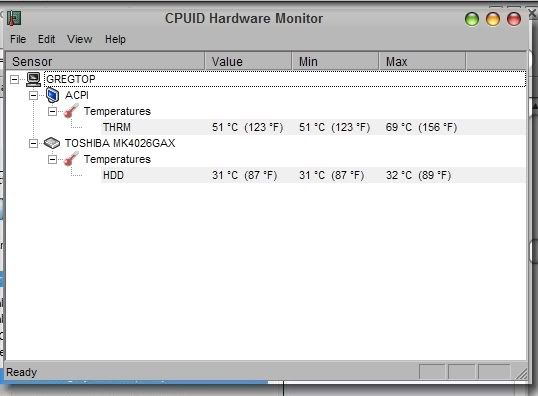Click THRM current value 51 °C (123 °F)
The height and width of the screenshot is (396, 538).
(x=247, y=127)
